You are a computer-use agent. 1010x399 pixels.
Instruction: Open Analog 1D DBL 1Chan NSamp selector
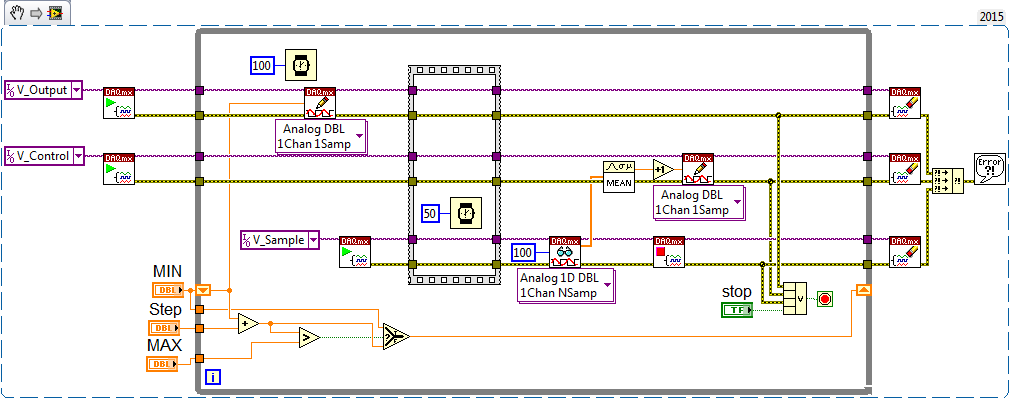coord(566,285)
